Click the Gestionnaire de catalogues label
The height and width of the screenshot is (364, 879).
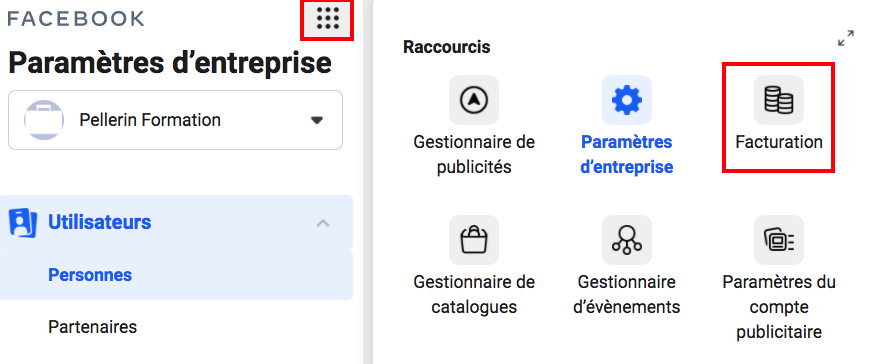474,294
